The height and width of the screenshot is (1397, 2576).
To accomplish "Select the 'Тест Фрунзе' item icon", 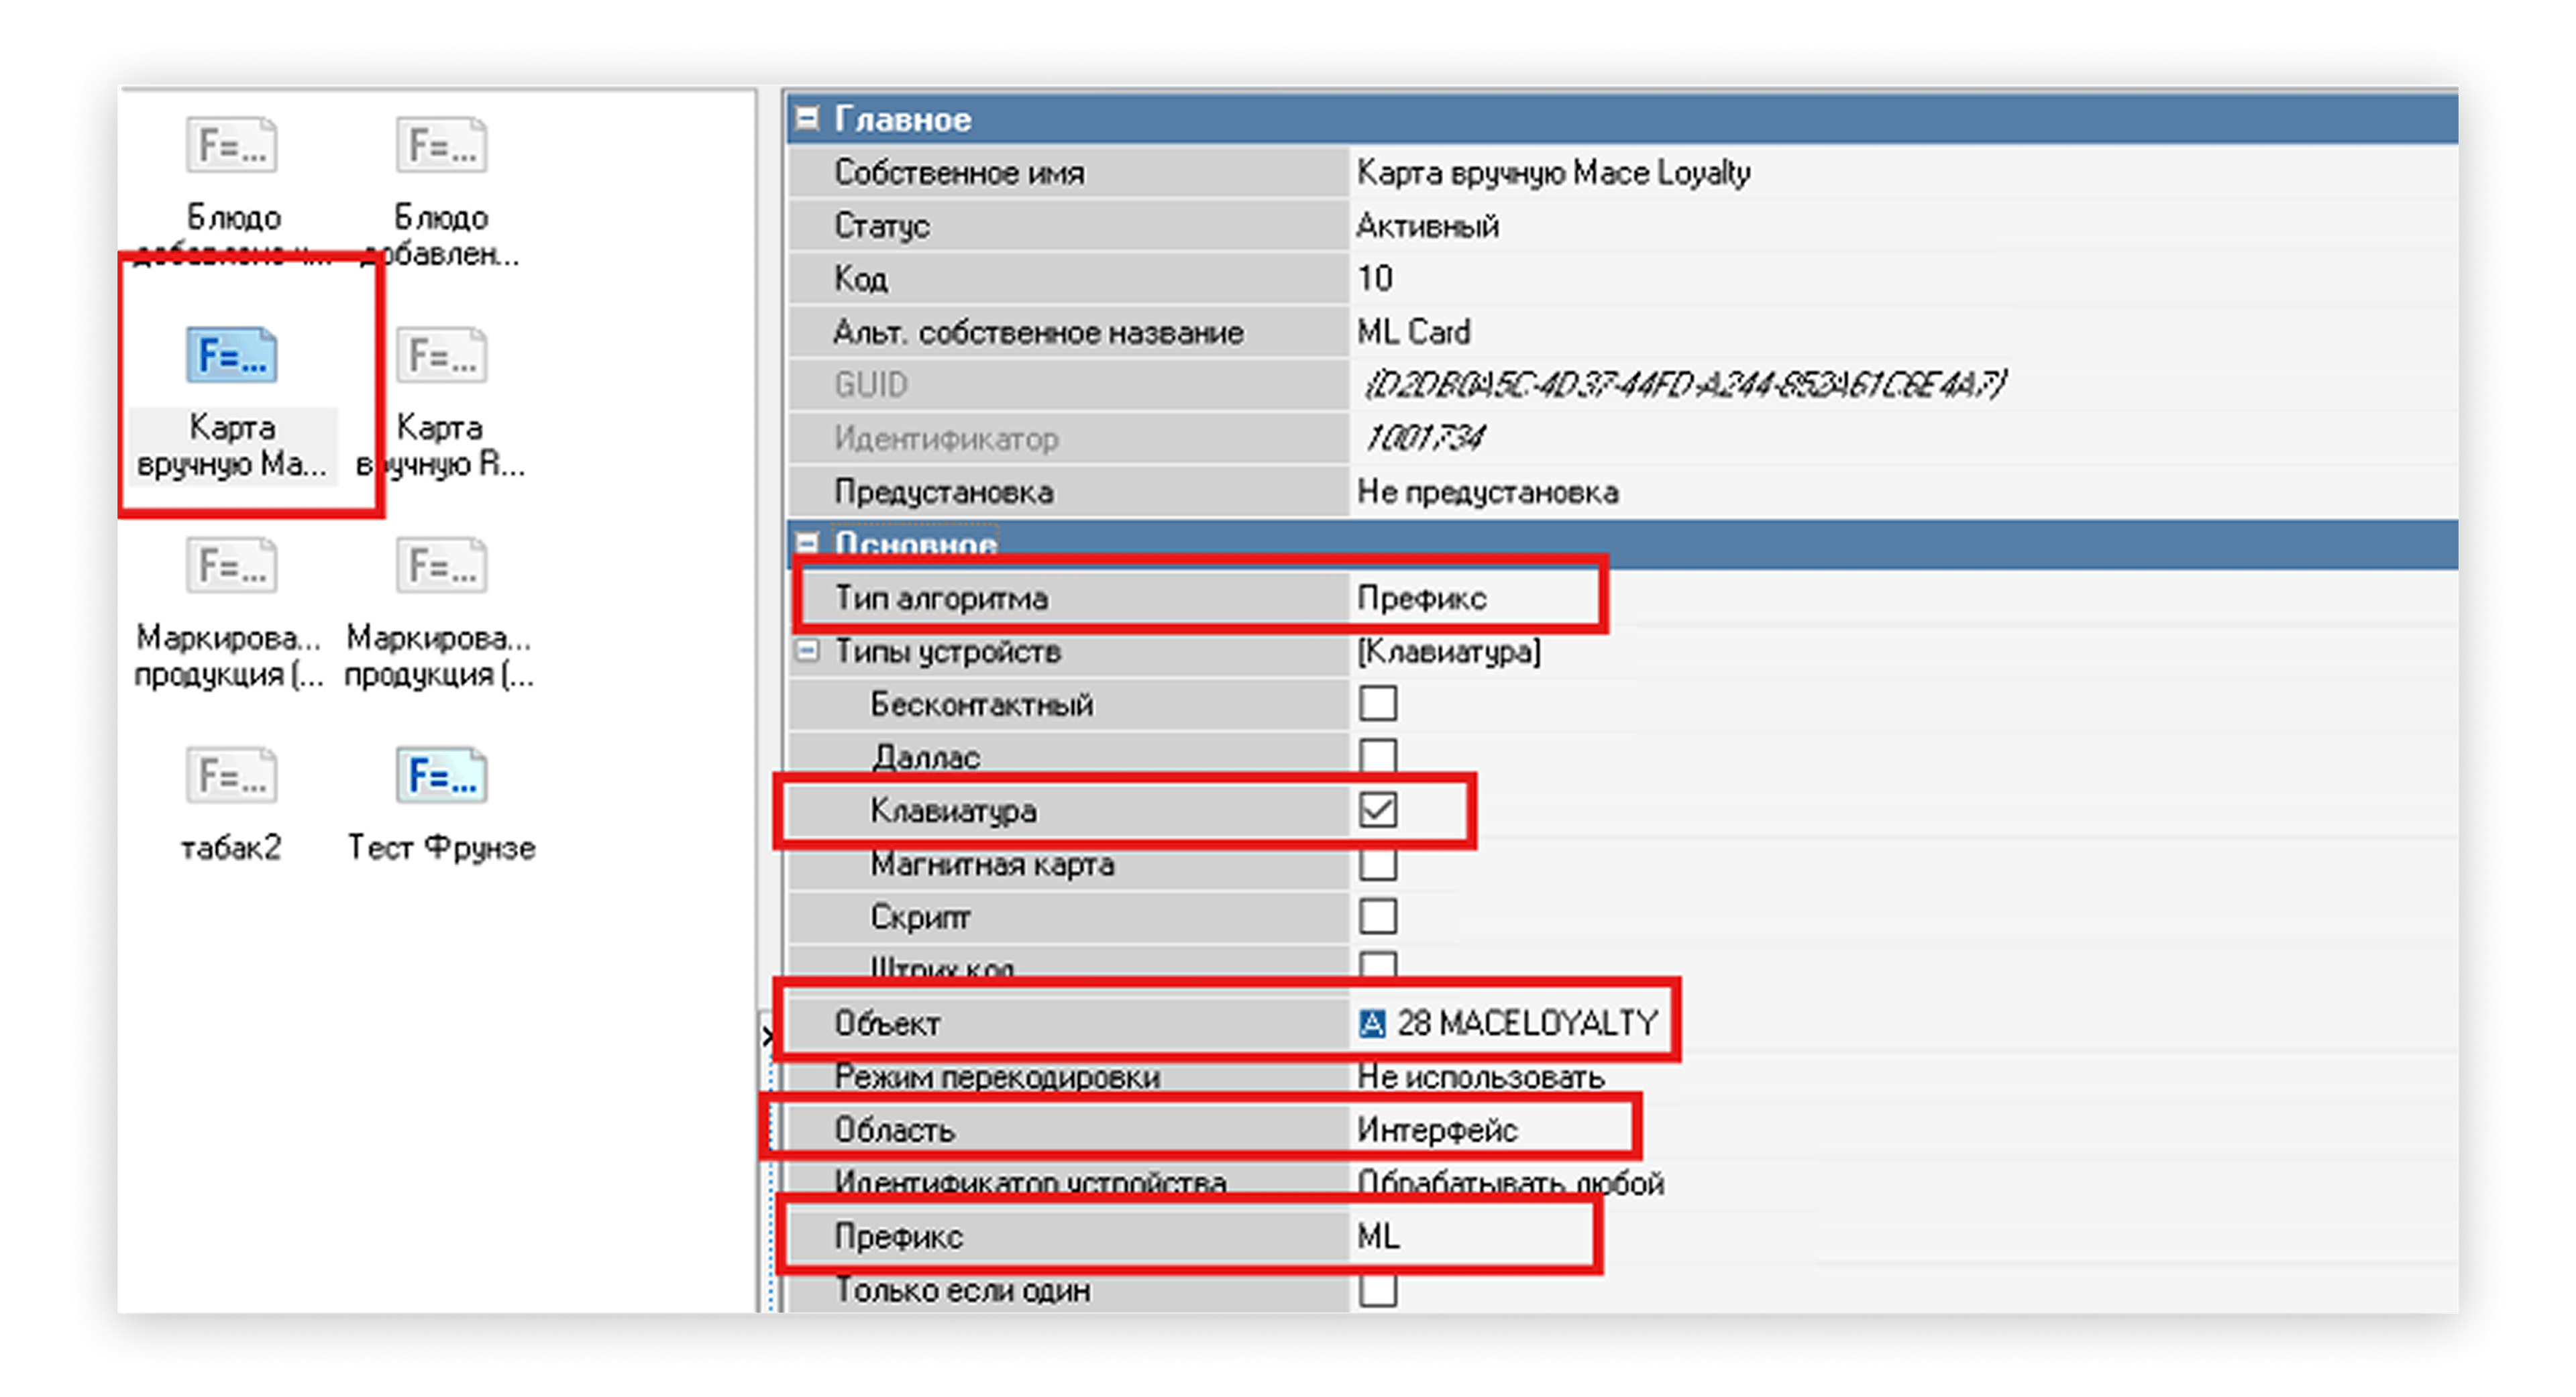I will pyautogui.click(x=441, y=776).
